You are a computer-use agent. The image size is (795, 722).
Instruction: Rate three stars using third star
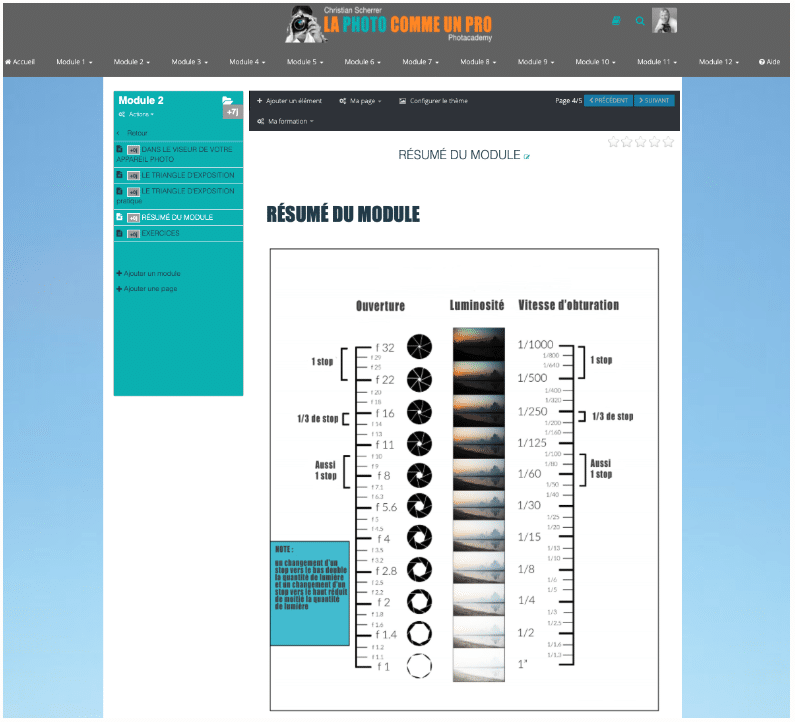[x=641, y=141]
